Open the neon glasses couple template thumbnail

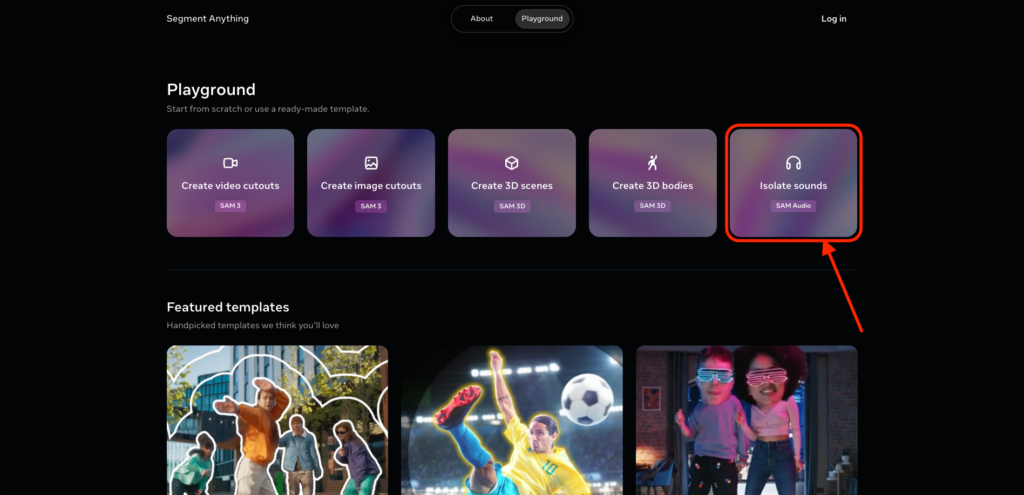click(746, 420)
